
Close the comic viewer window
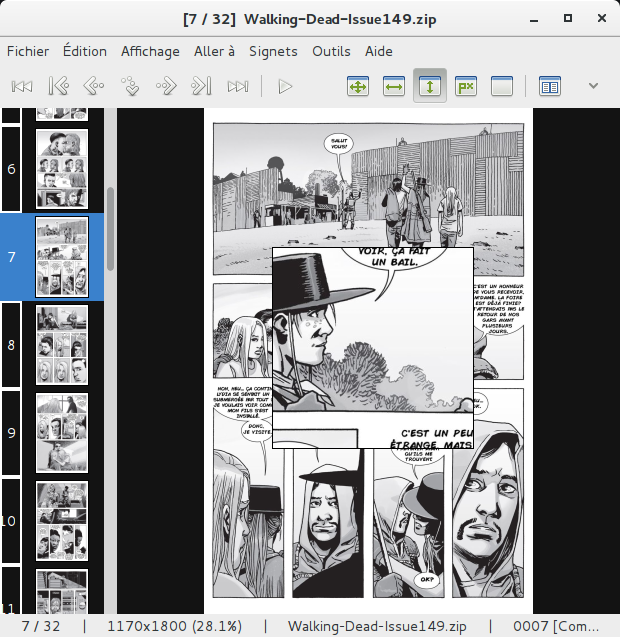[602, 18]
